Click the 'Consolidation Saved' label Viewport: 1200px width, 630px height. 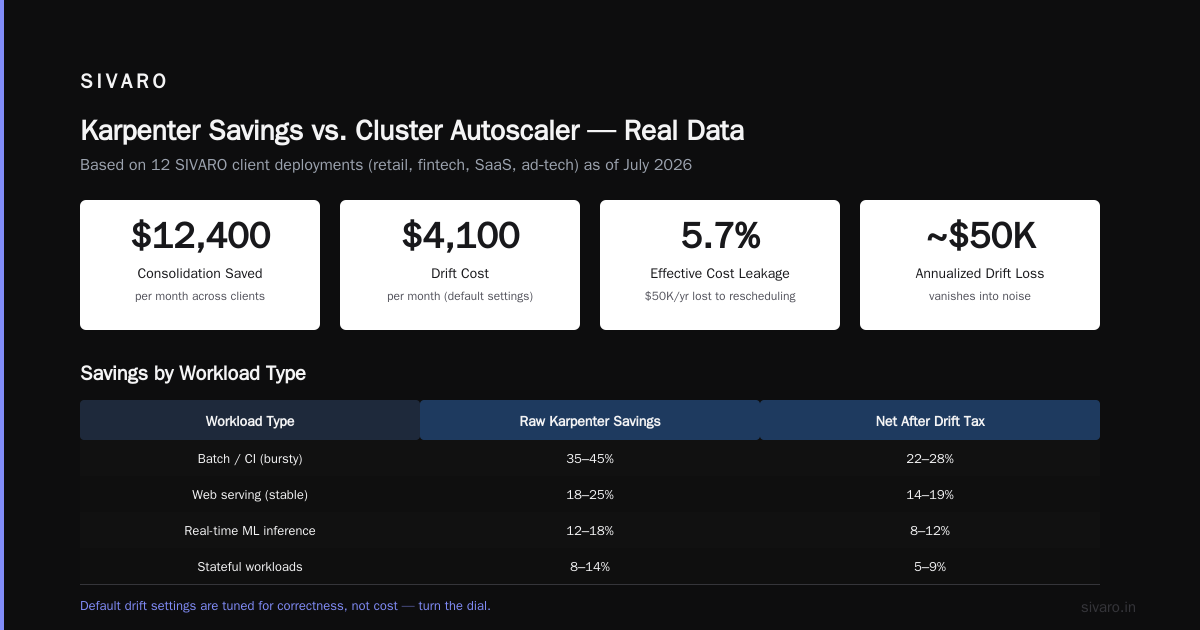[200, 273]
